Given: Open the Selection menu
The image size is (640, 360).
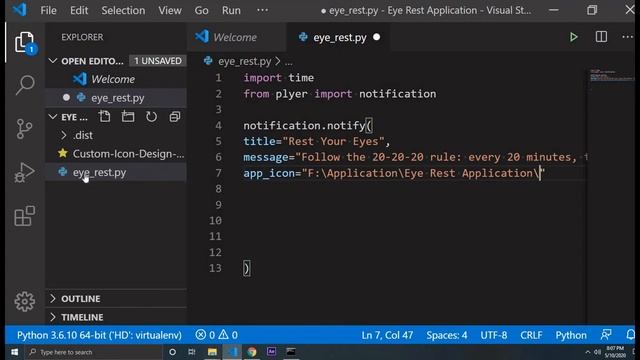Looking at the screenshot, I should pyautogui.click(x=123, y=10).
